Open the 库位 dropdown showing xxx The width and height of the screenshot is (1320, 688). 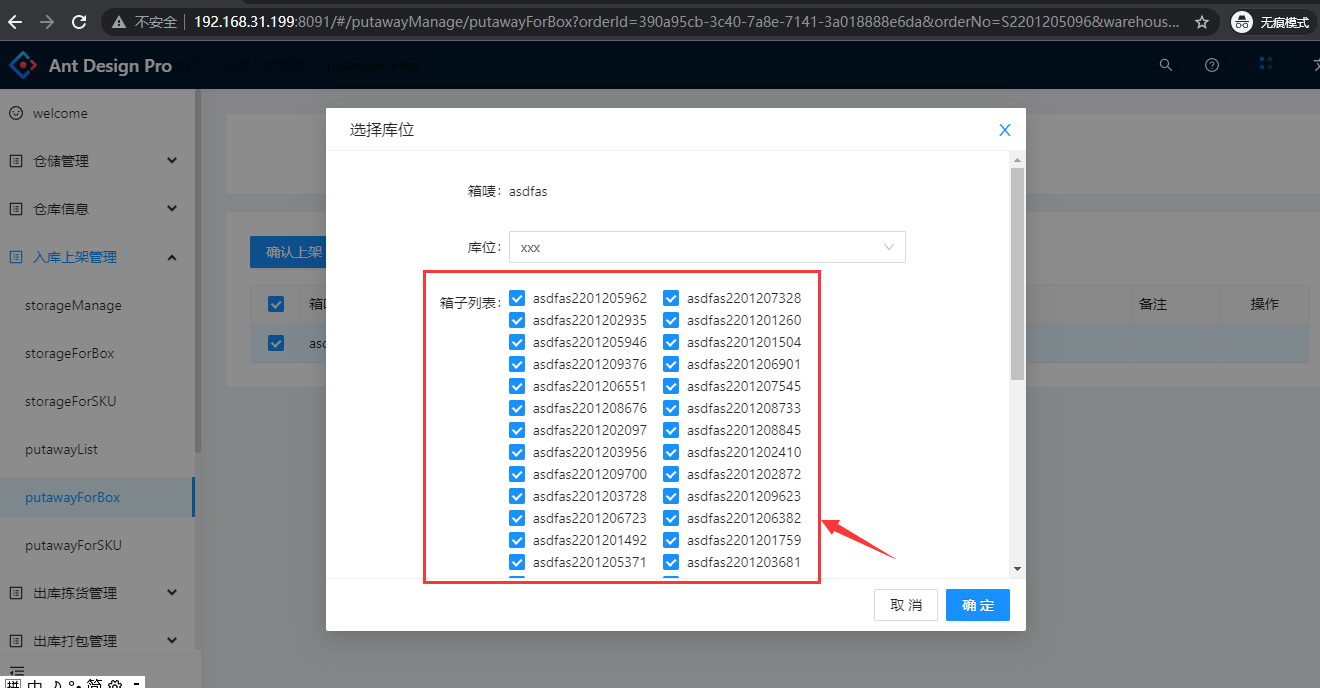(707, 247)
